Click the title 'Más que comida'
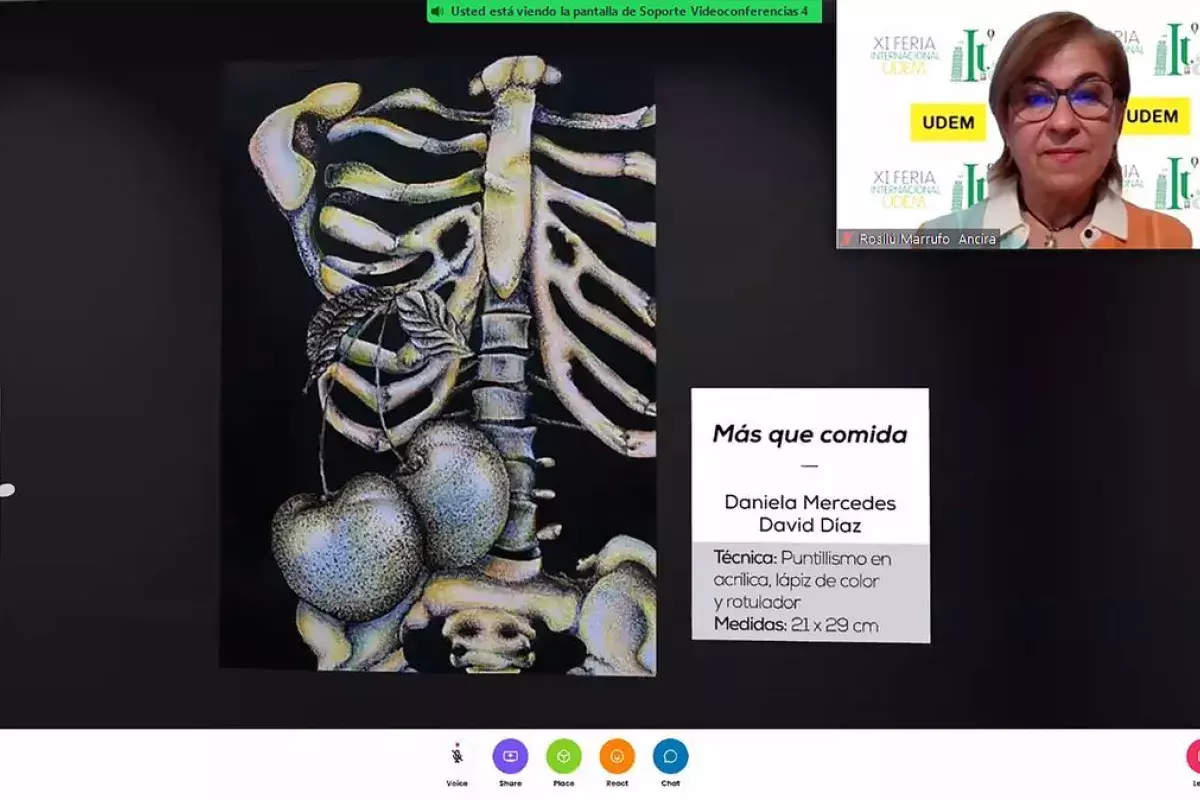This screenshot has height=800, width=1200. tap(810, 435)
